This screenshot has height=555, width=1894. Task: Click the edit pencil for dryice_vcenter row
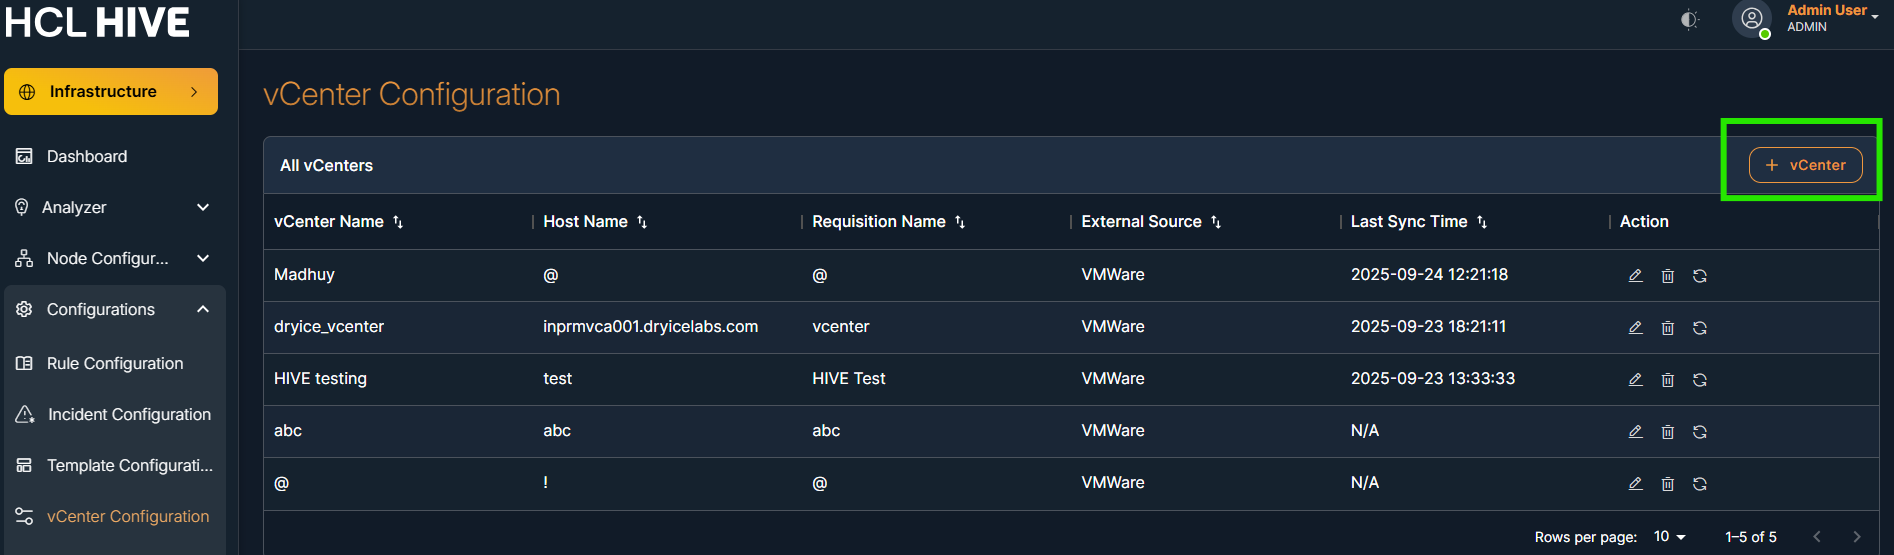coord(1635,327)
